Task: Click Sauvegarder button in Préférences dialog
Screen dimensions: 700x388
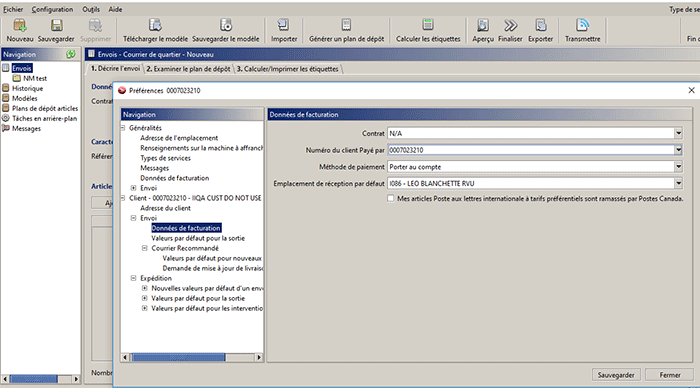Action: coord(616,375)
